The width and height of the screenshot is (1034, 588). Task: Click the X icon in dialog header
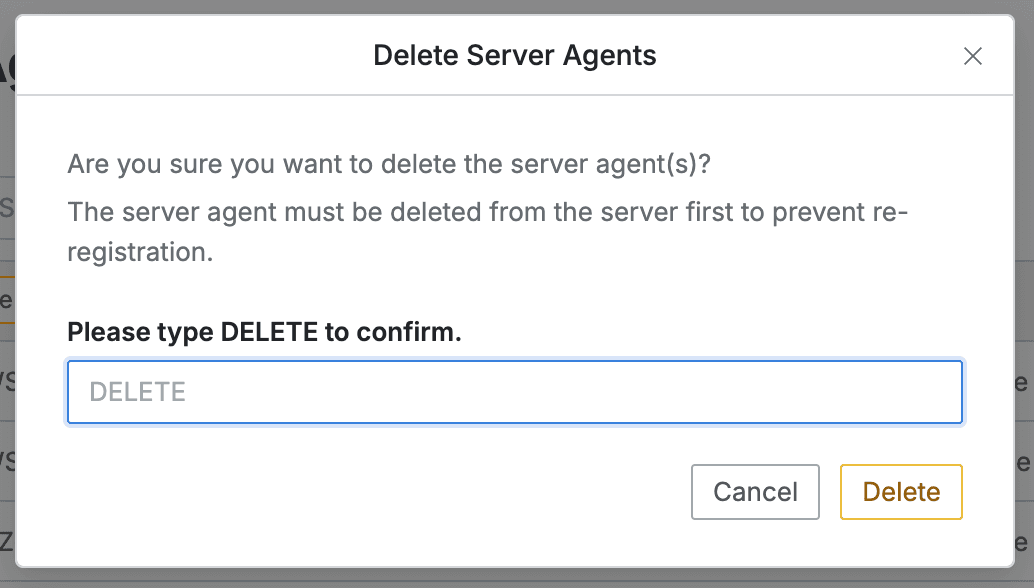coord(972,56)
